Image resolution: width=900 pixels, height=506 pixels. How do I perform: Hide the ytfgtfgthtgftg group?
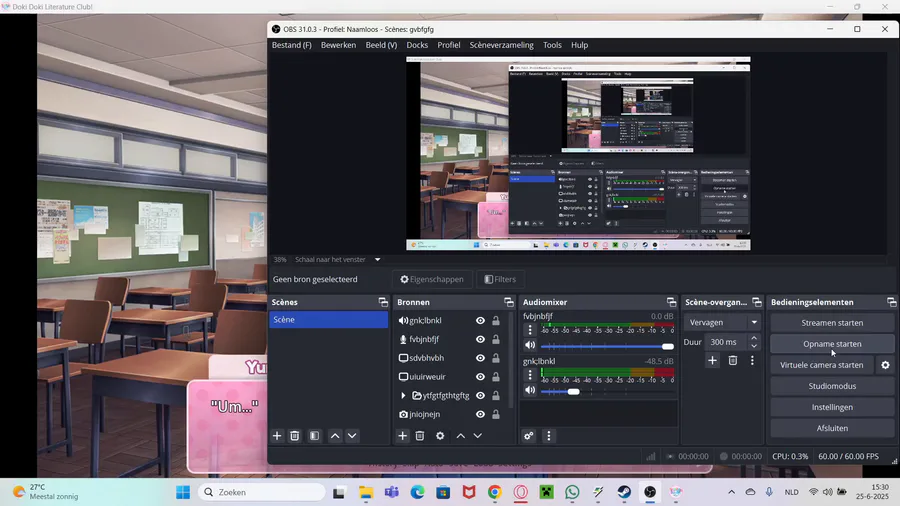coord(480,396)
